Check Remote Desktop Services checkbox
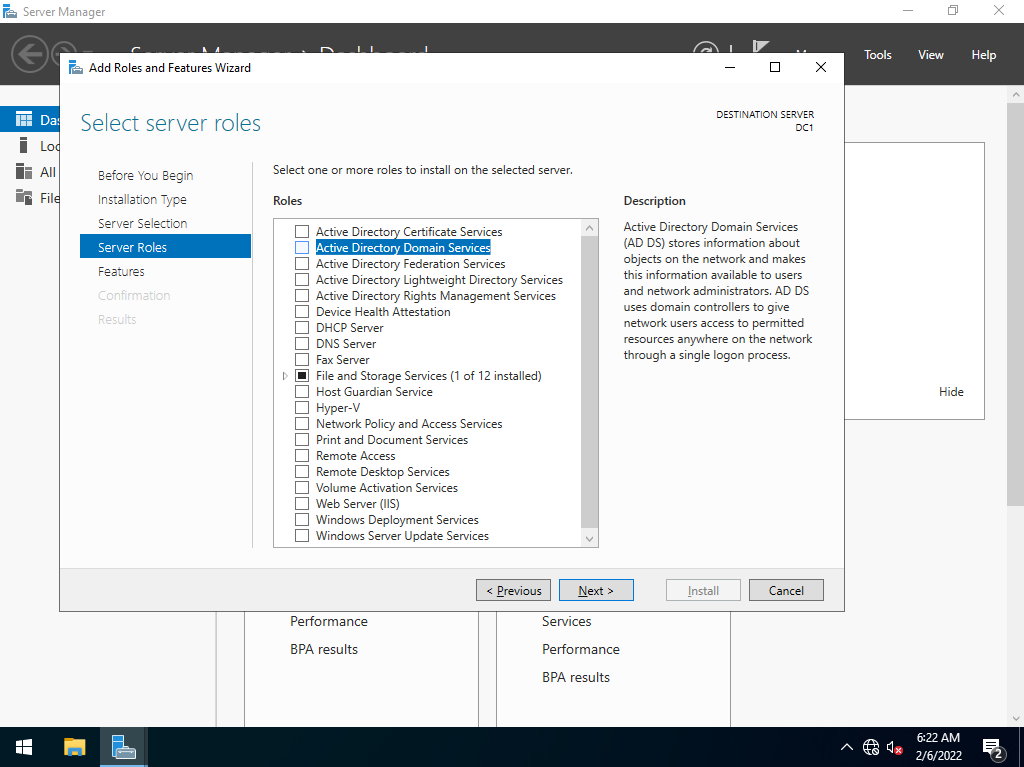This screenshot has height=767, width=1024. 302,472
